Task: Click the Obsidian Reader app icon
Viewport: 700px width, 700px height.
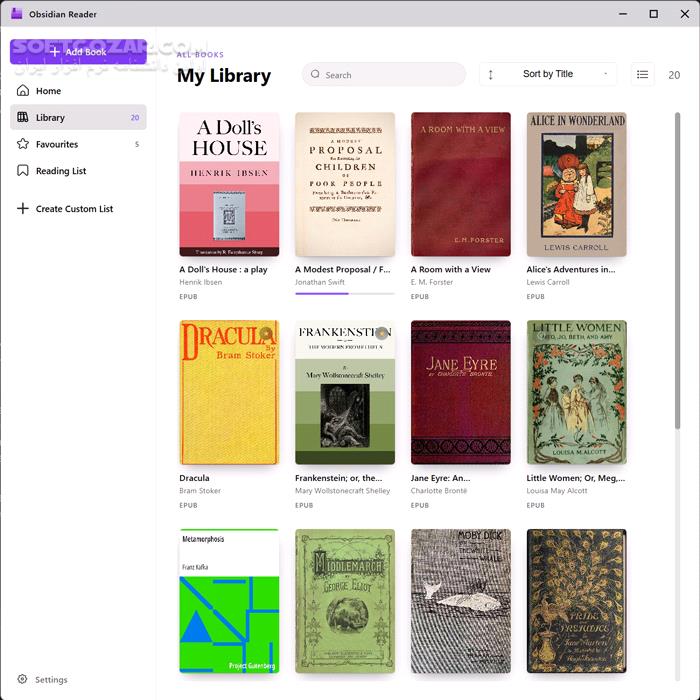Action: 17,13
